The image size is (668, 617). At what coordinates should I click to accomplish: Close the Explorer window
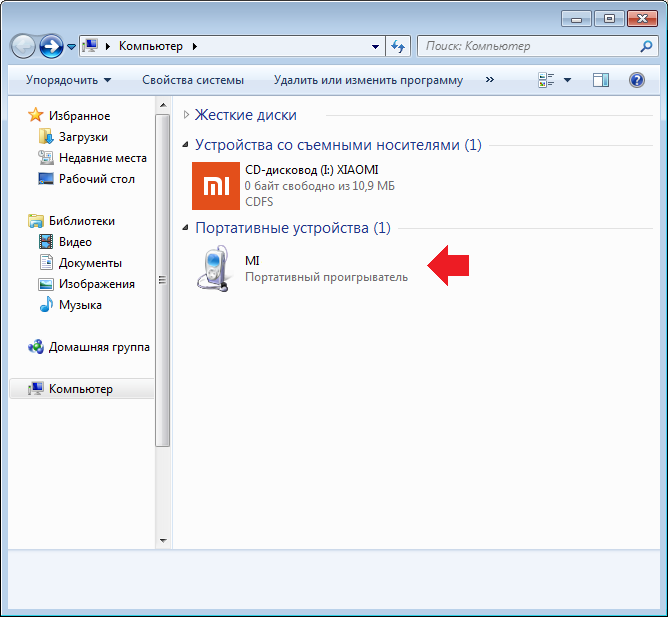click(x=642, y=19)
